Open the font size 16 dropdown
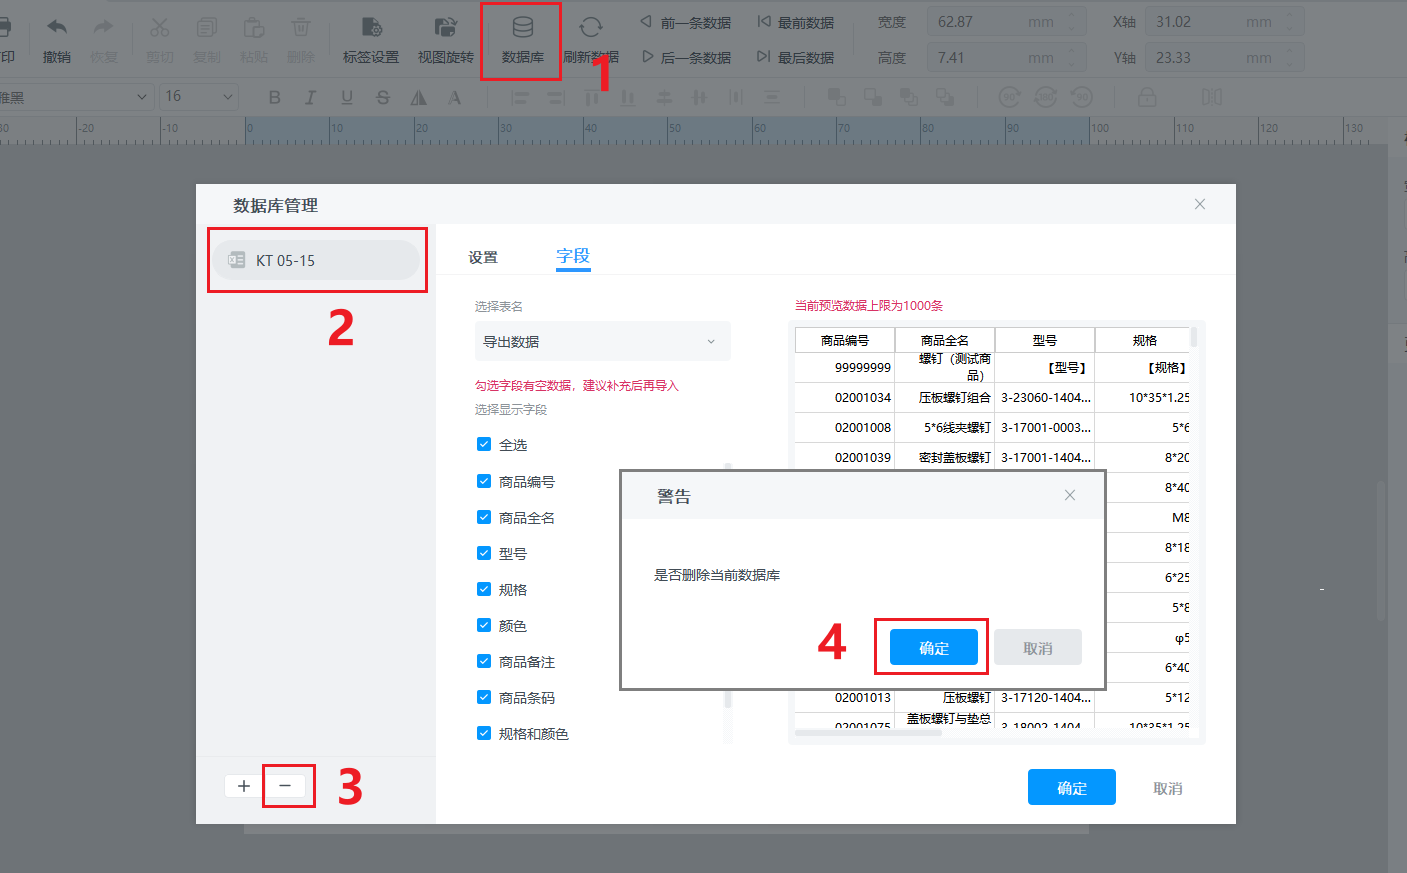The height and width of the screenshot is (873, 1407). point(199,97)
